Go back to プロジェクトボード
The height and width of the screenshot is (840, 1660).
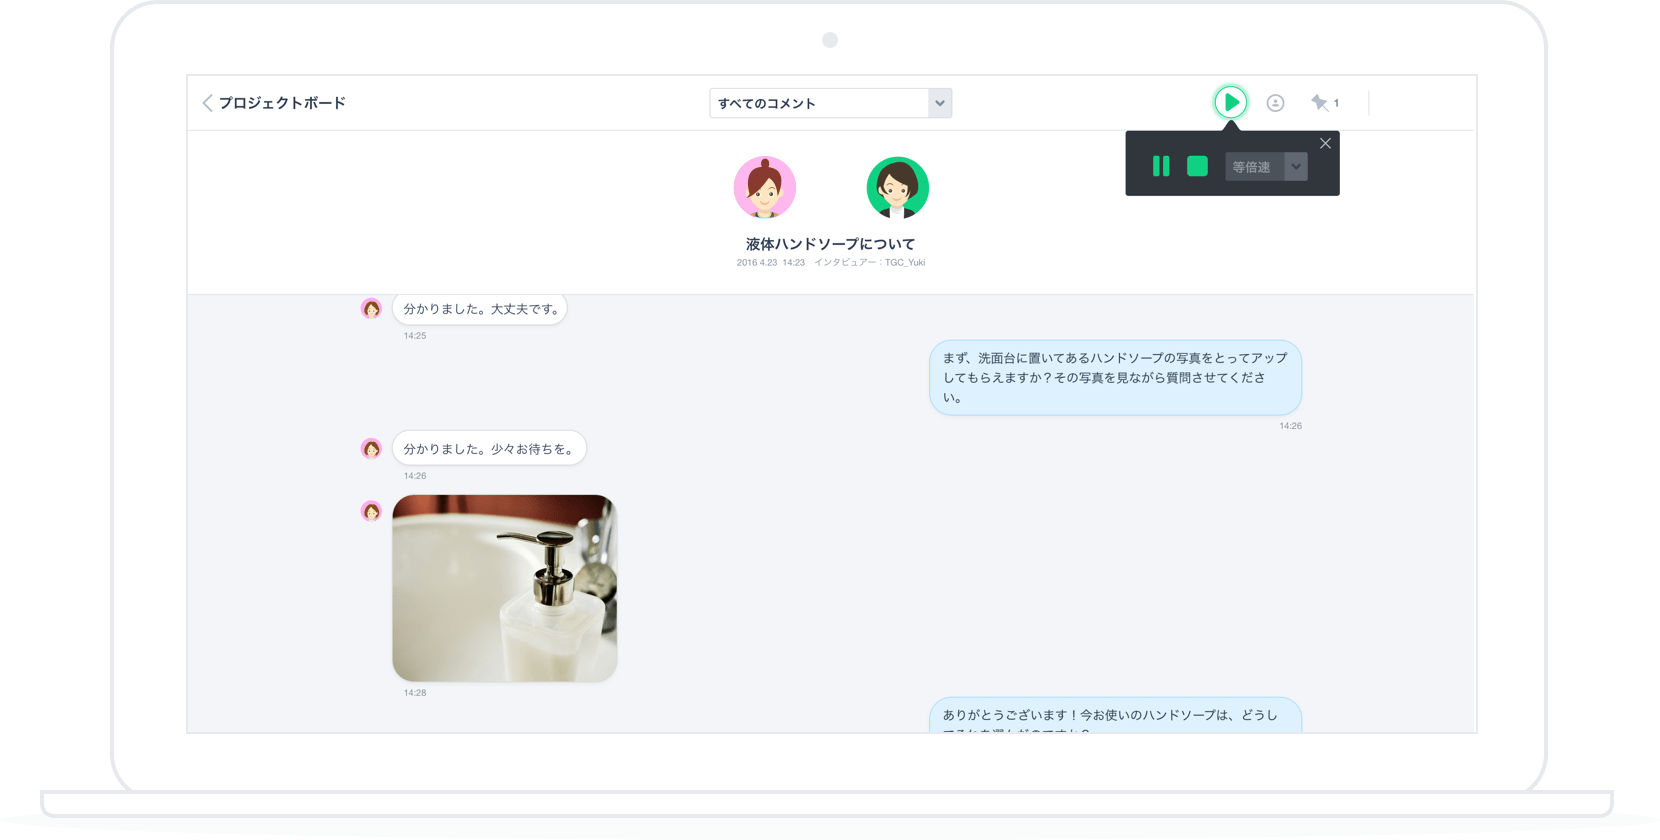point(282,103)
